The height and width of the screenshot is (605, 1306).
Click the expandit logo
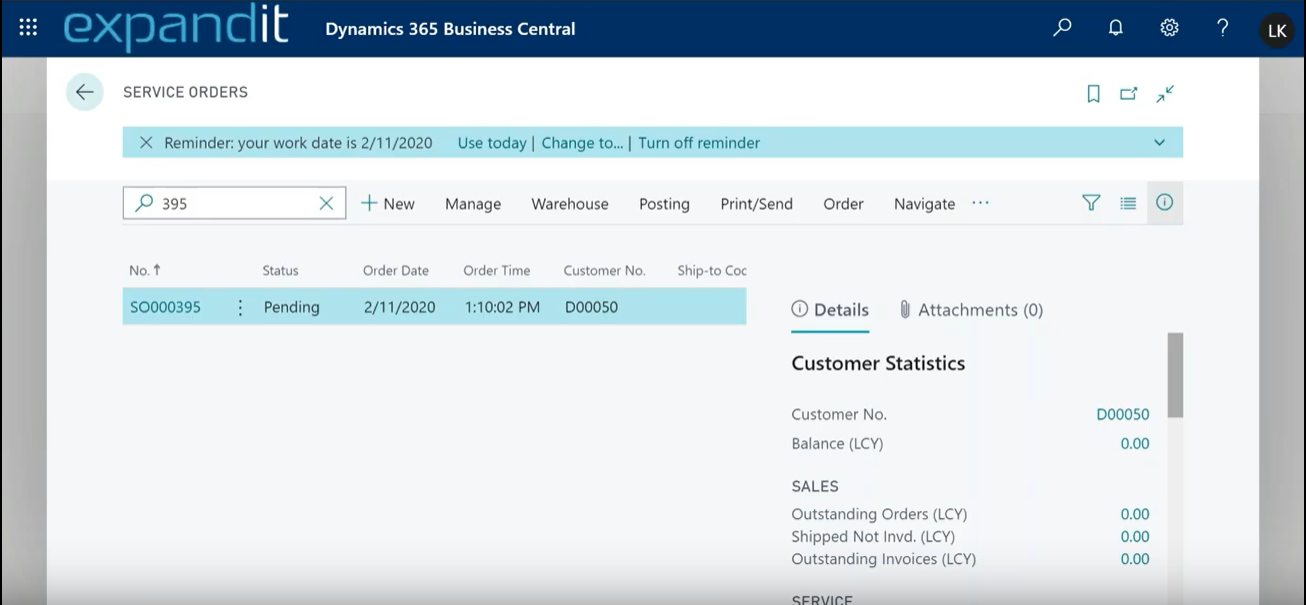pyautogui.click(x=176, y=28)
